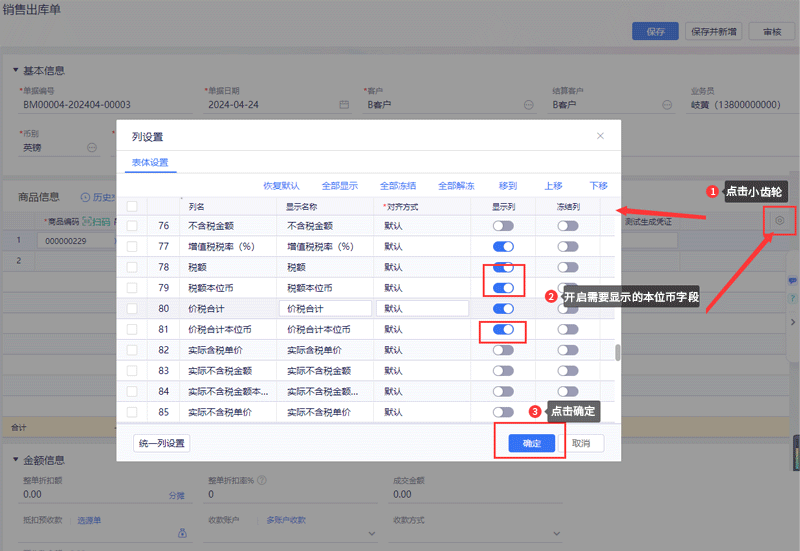Click 全部冻结 option
The height and width of the screenshot is (551, 800).
(398, 186)
